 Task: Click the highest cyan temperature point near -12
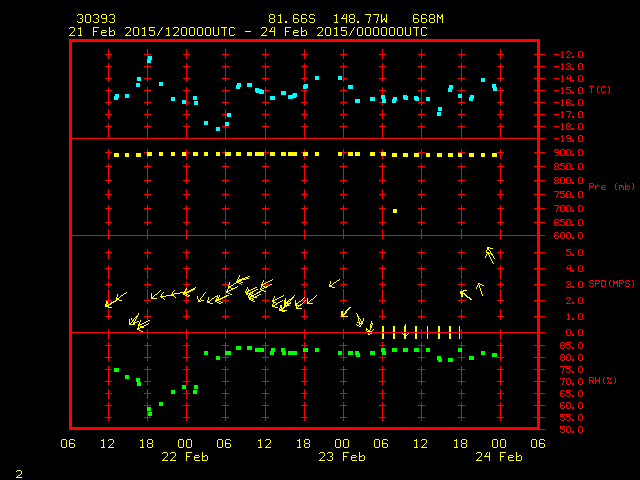click(149, 60)
